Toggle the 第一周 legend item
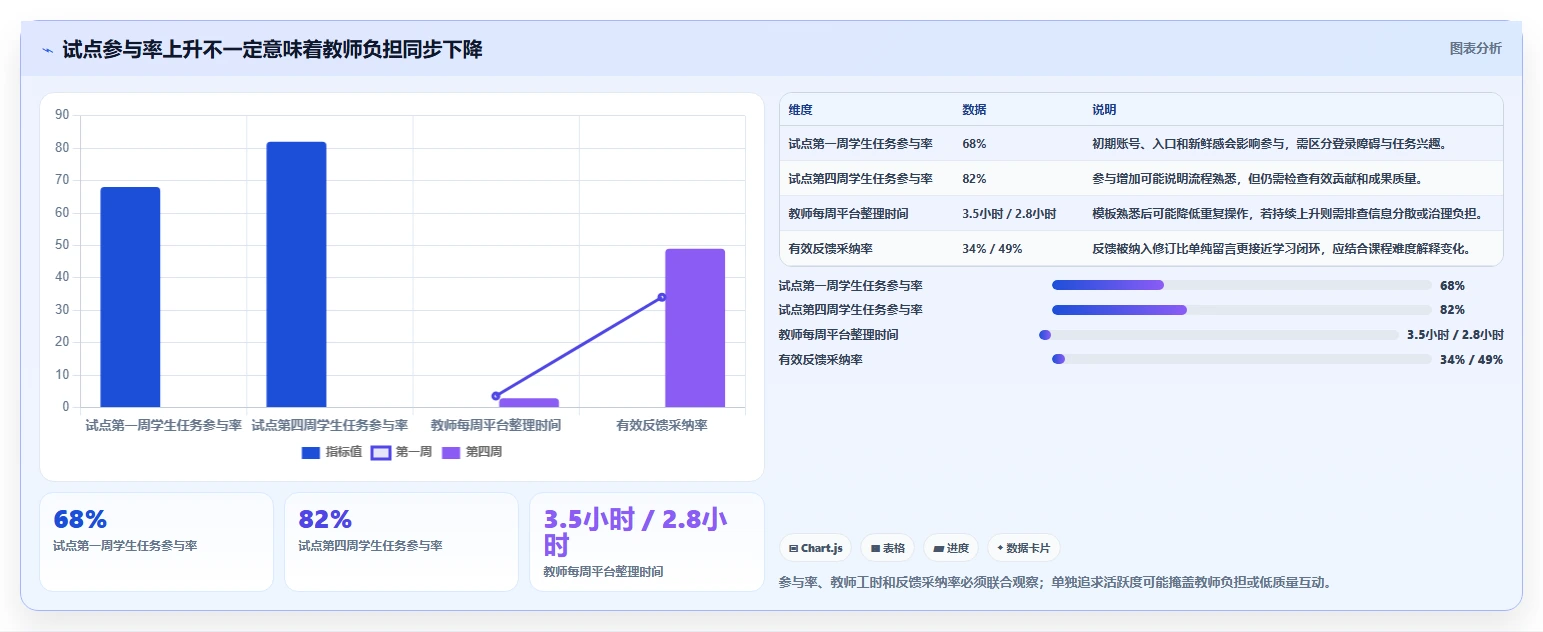The width and height of the screenshot is (1543, 632). [401, 452]
